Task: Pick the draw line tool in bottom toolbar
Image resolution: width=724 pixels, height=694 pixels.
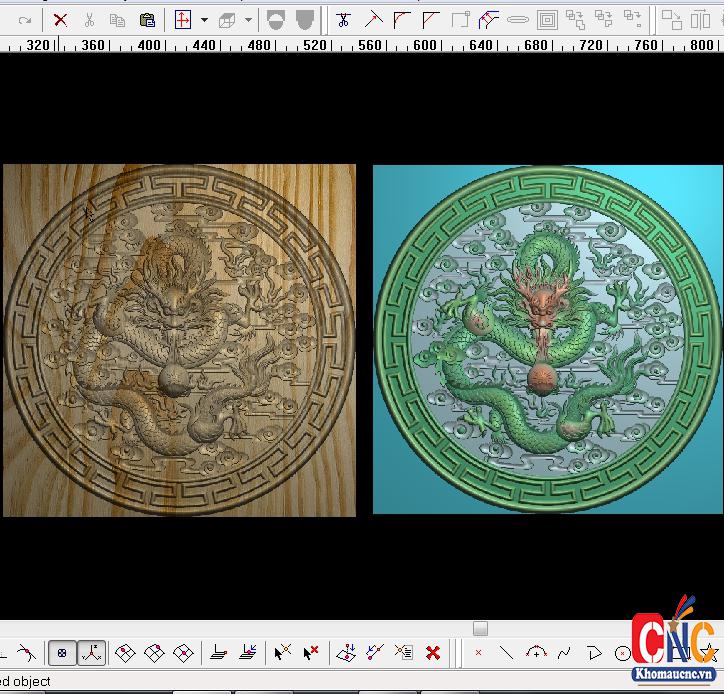Action: 507,653
